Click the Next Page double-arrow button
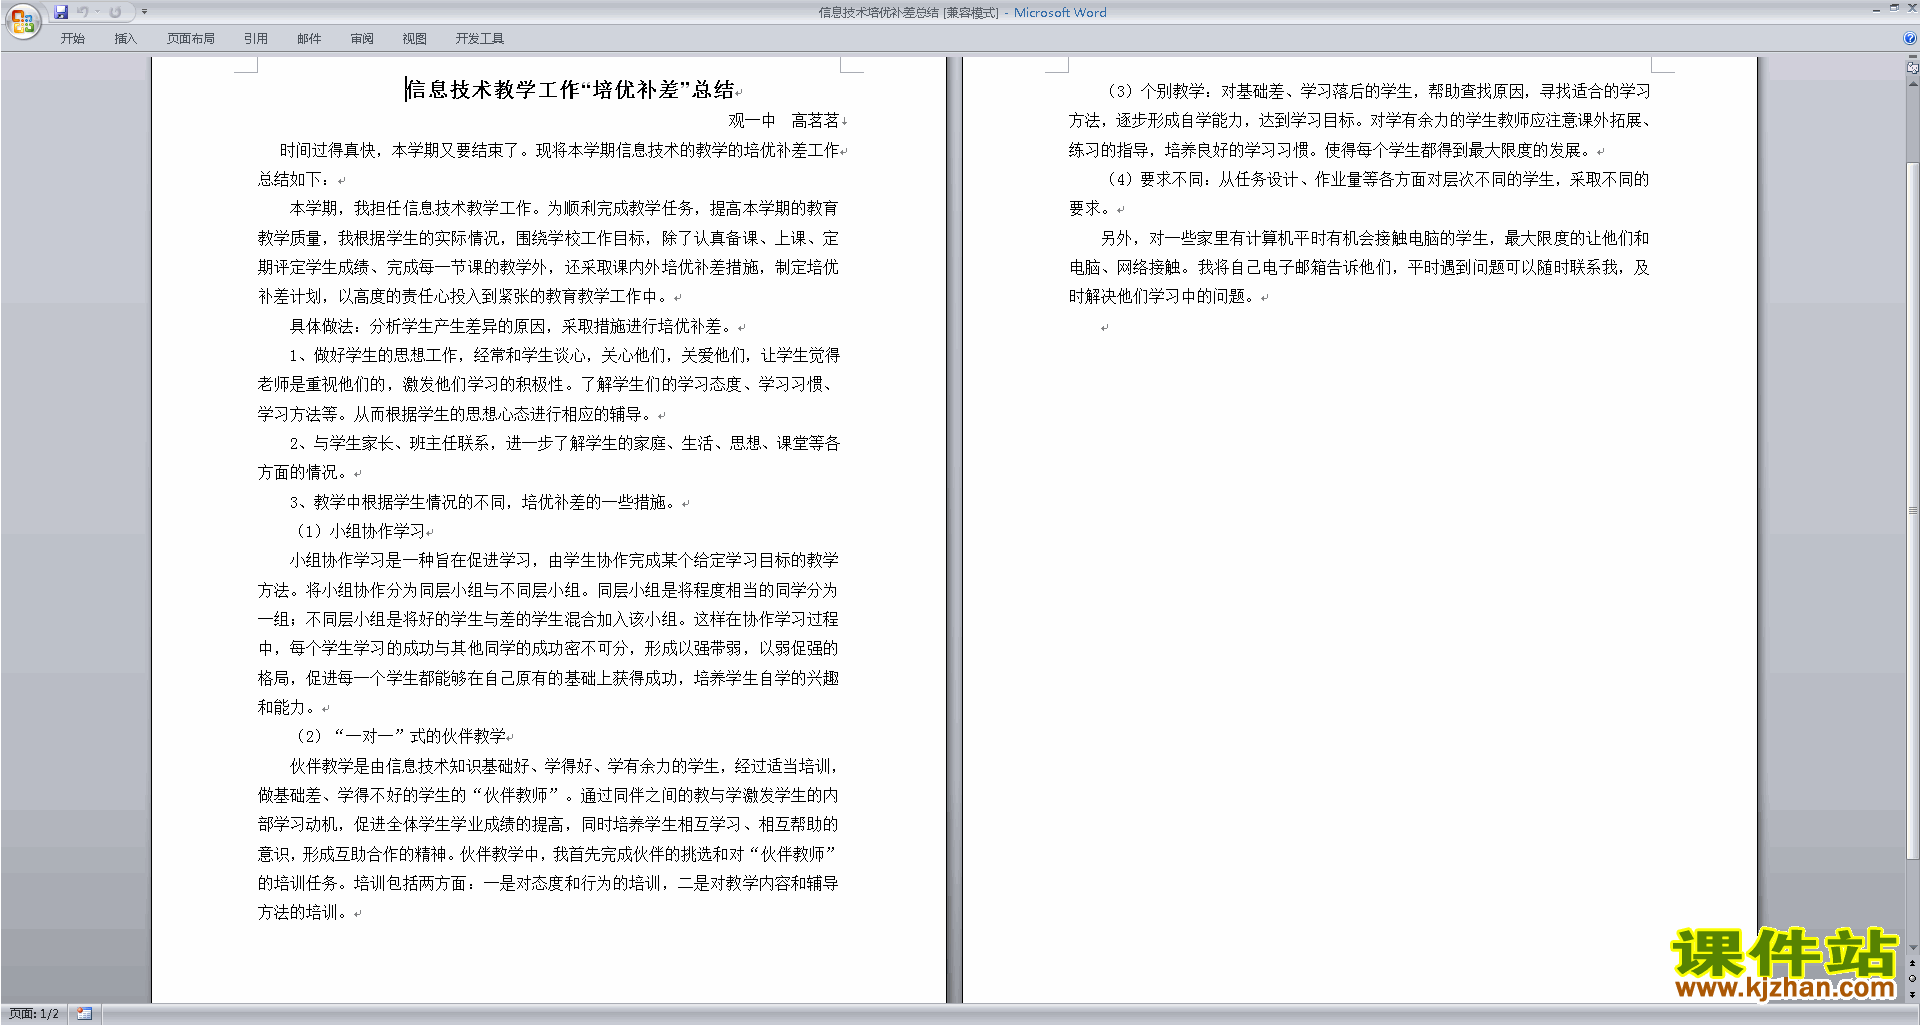 (1913, 995)
